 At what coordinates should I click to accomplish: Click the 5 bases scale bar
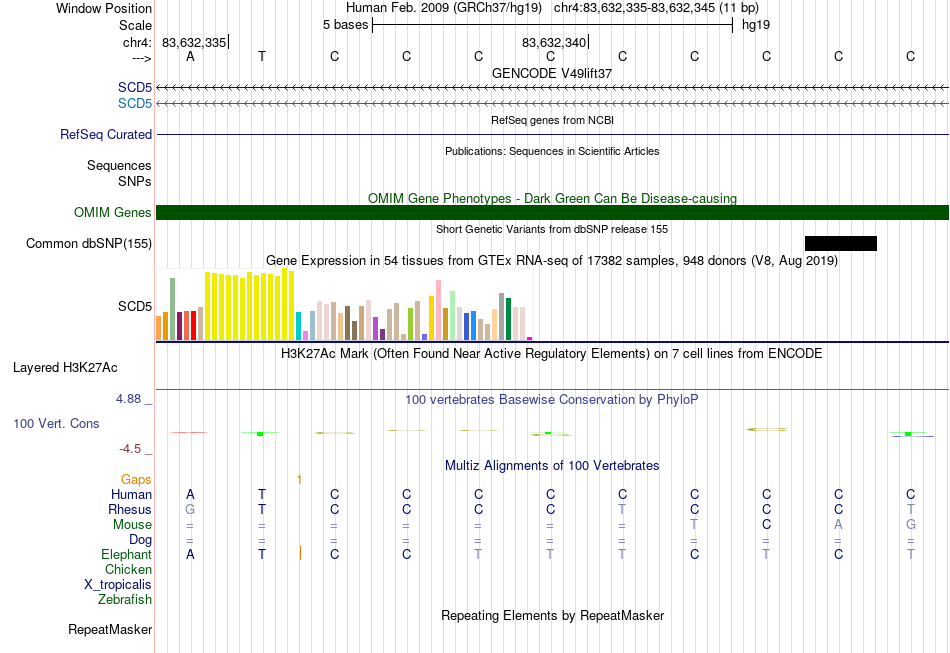(553, 25)
